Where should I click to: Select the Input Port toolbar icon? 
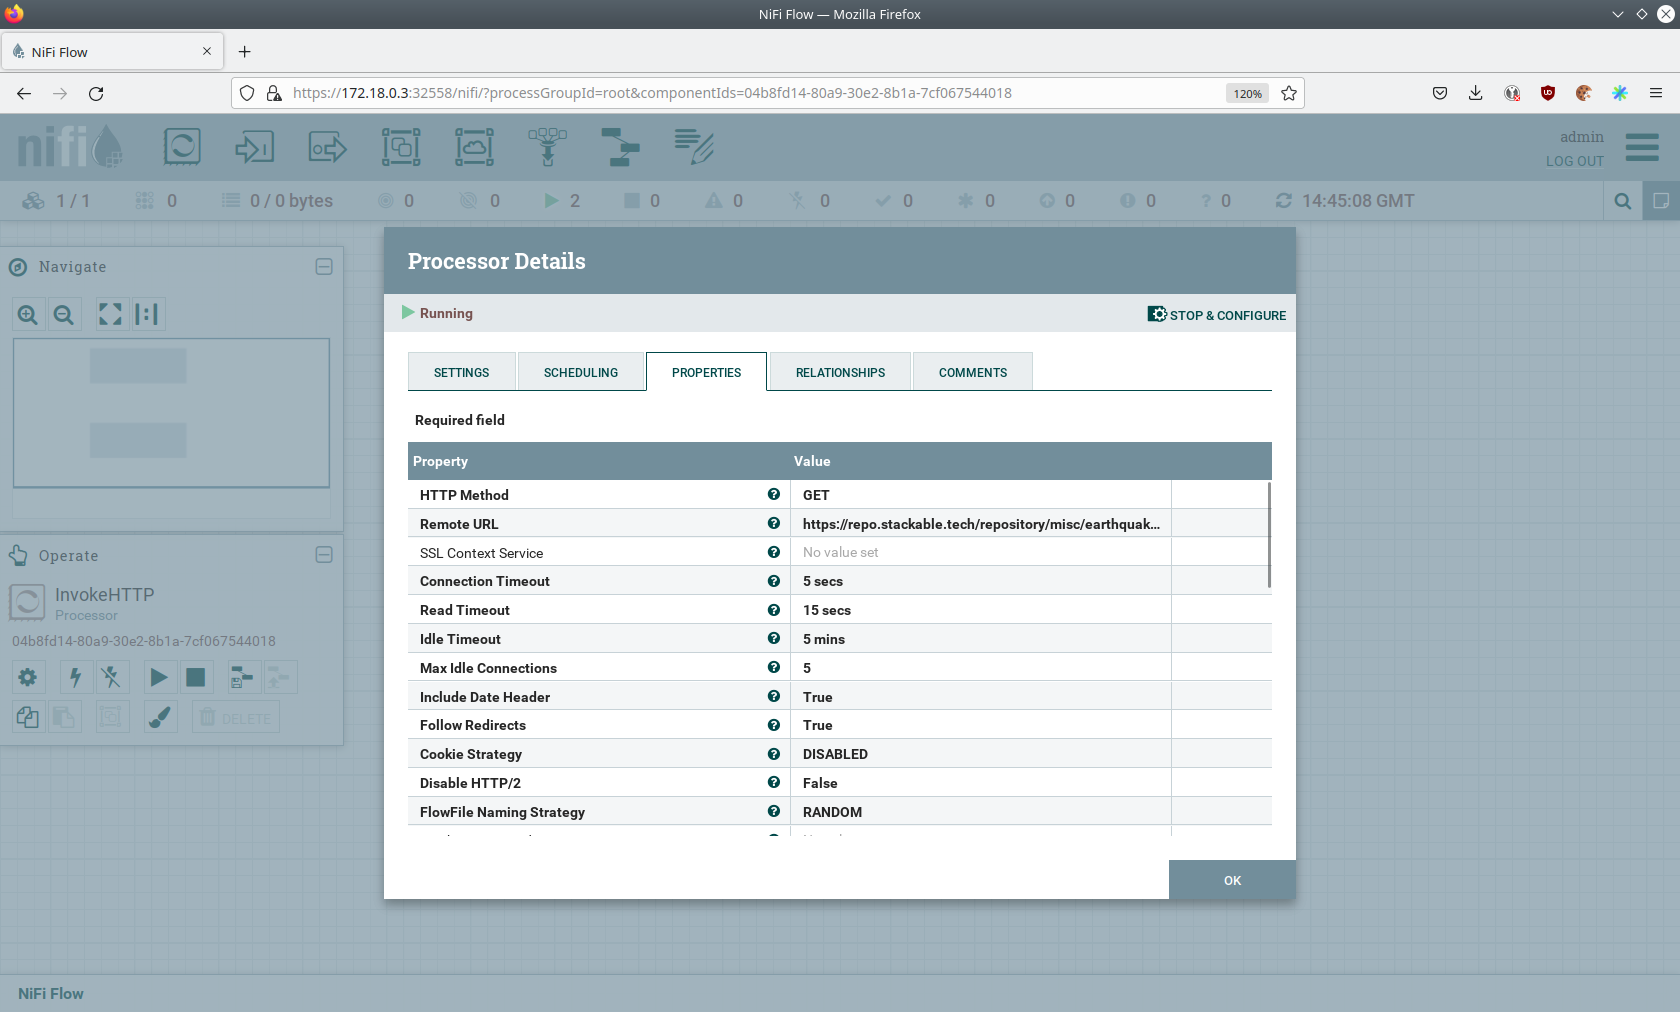(x=254, y=147)
